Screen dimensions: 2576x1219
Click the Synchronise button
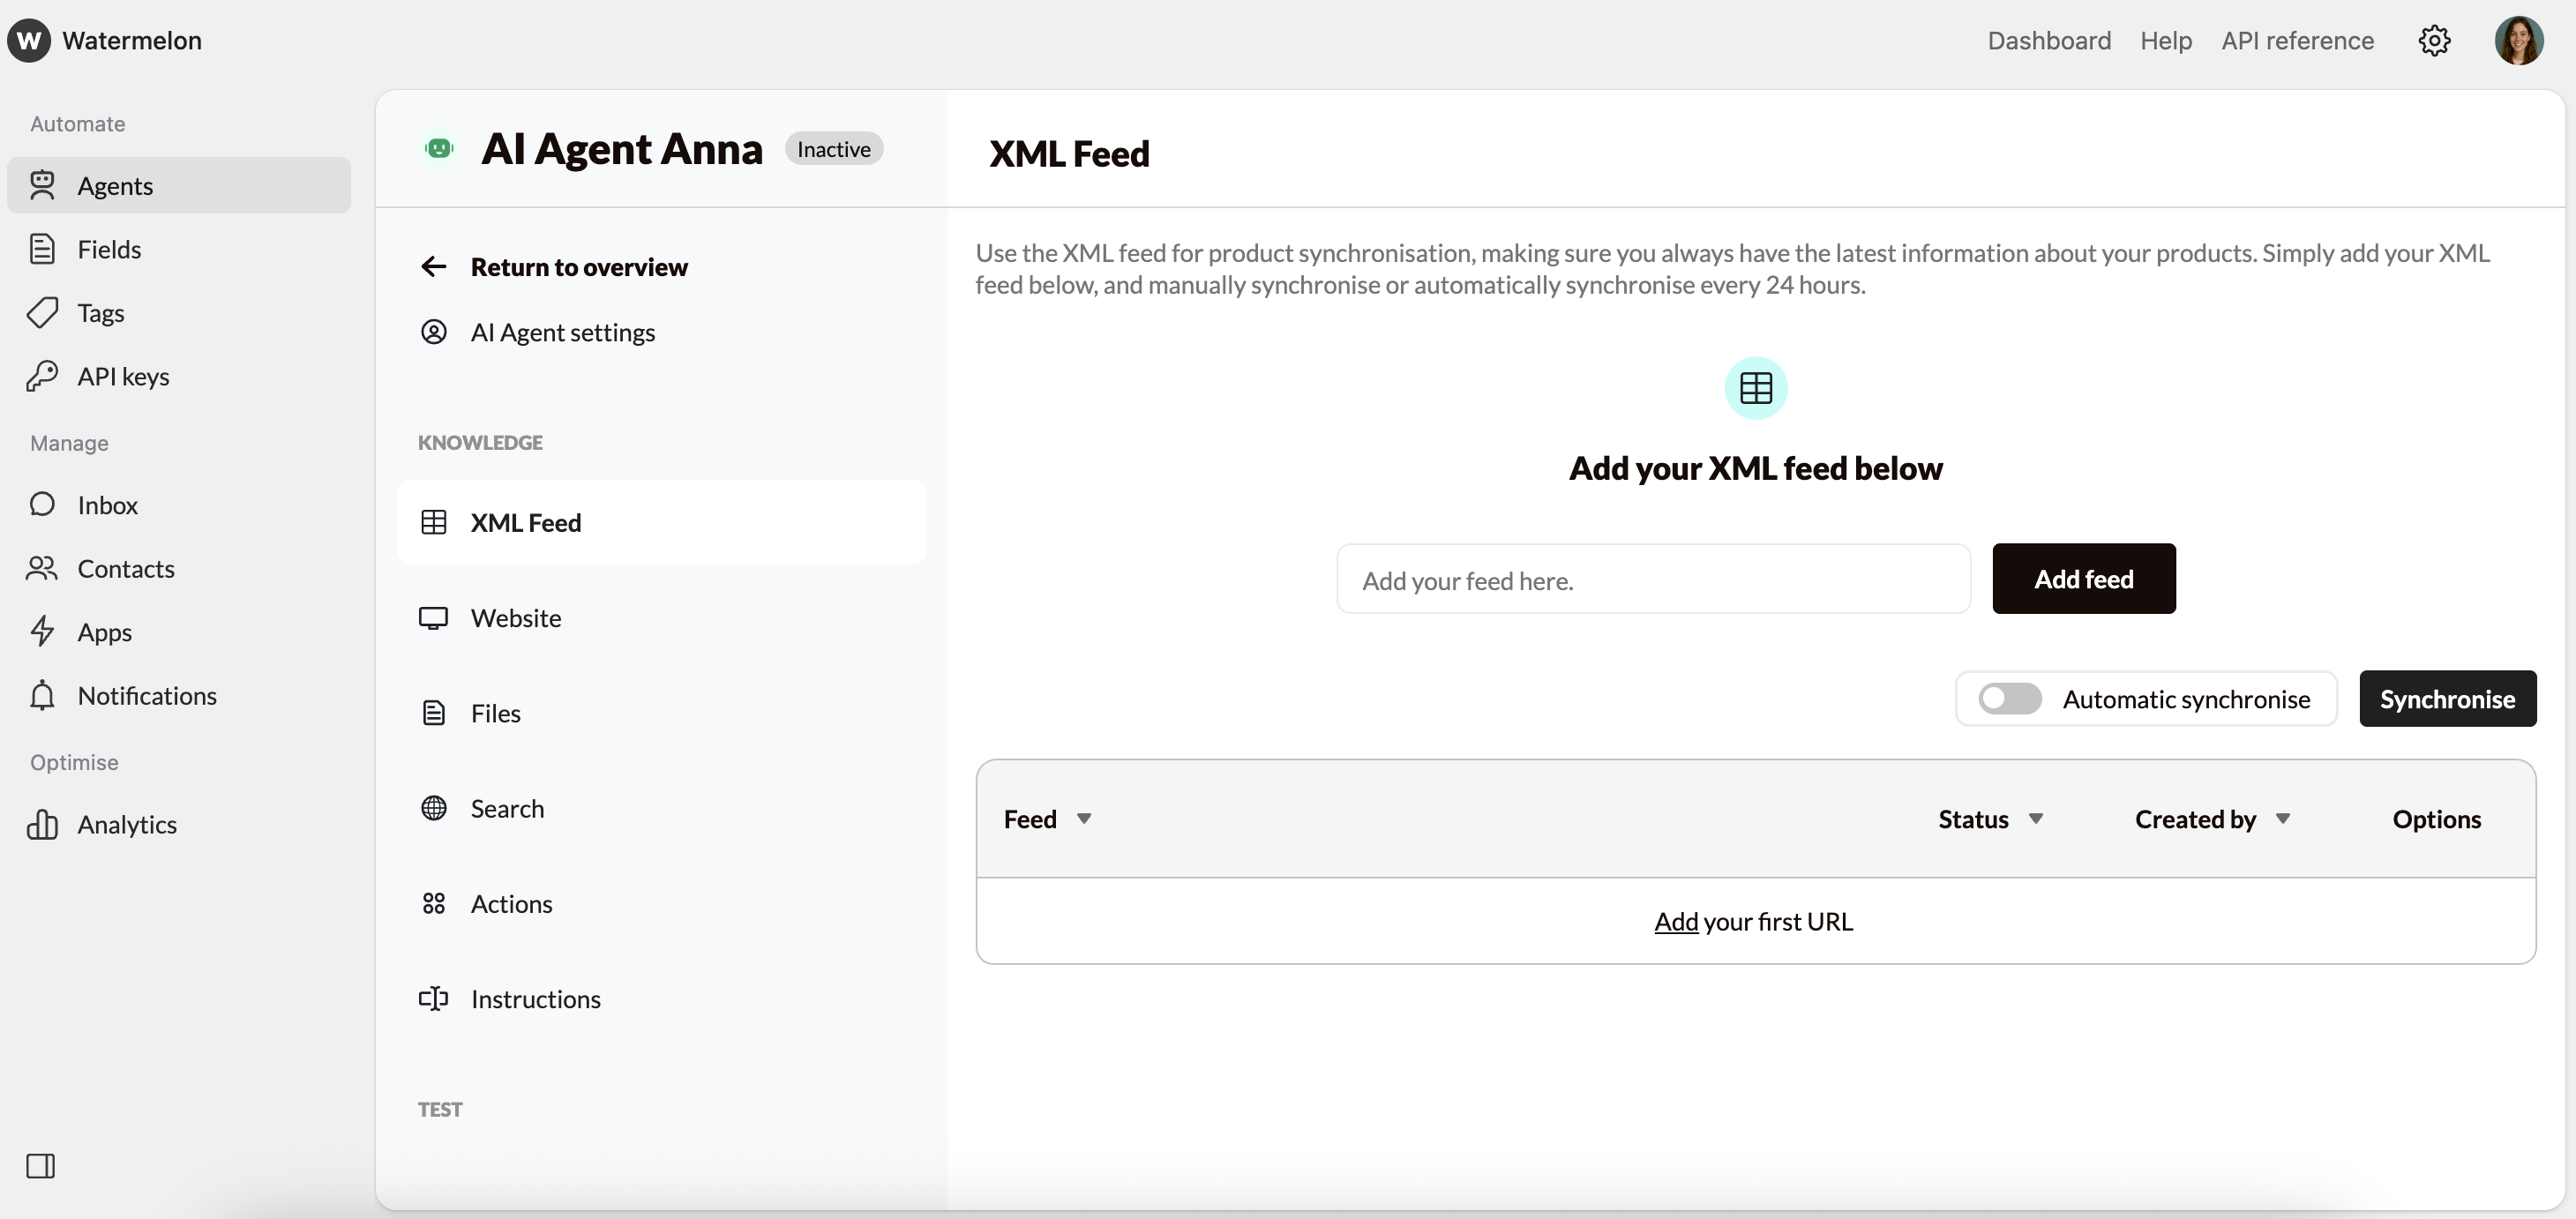point(2447,698)
